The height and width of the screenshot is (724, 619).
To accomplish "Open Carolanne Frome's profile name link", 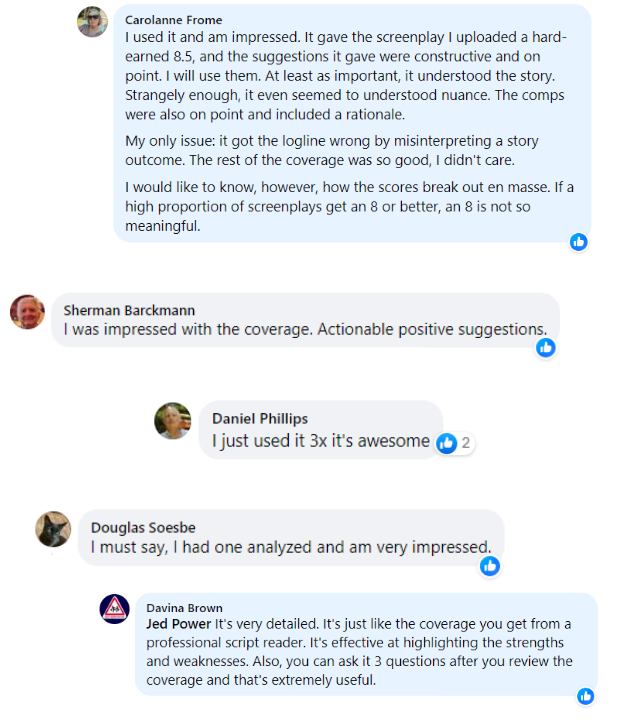I will click(x=174, y=20).
